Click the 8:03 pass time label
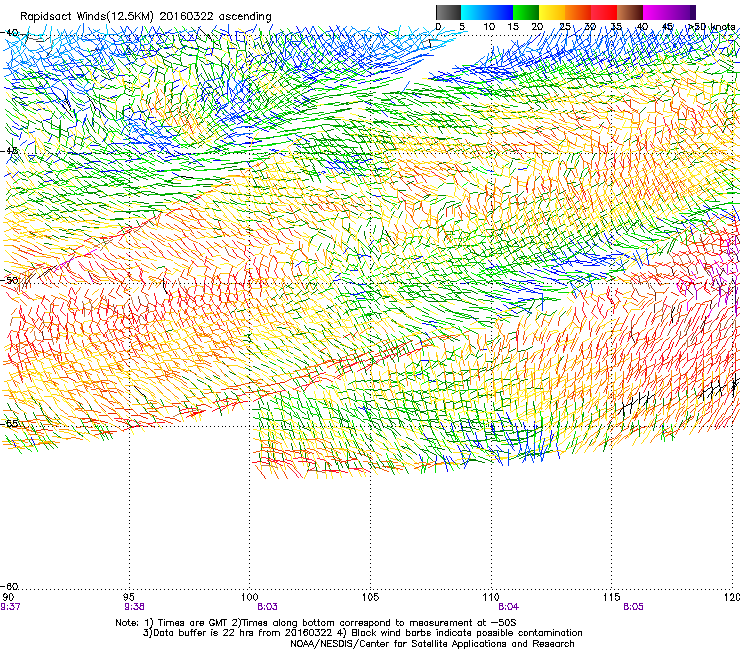The height and width of the screenshot is (650, 740). [267, 607]
